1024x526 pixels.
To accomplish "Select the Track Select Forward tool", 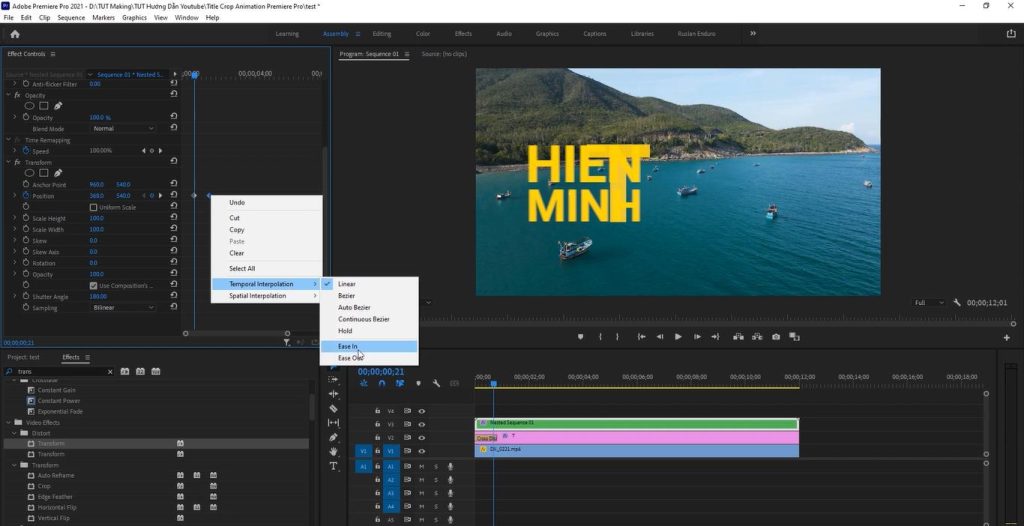I will point(333,380).
